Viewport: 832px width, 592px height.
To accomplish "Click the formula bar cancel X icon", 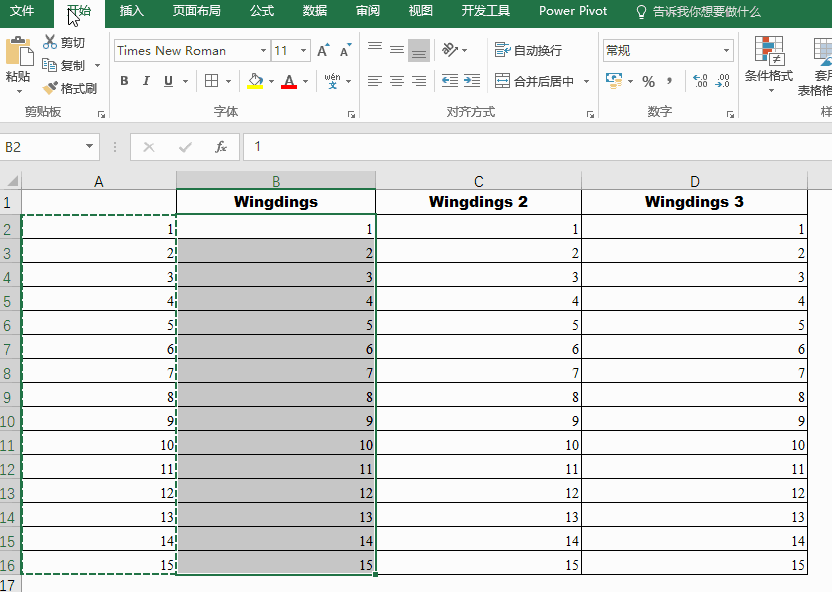I will (x=149, y=147).
